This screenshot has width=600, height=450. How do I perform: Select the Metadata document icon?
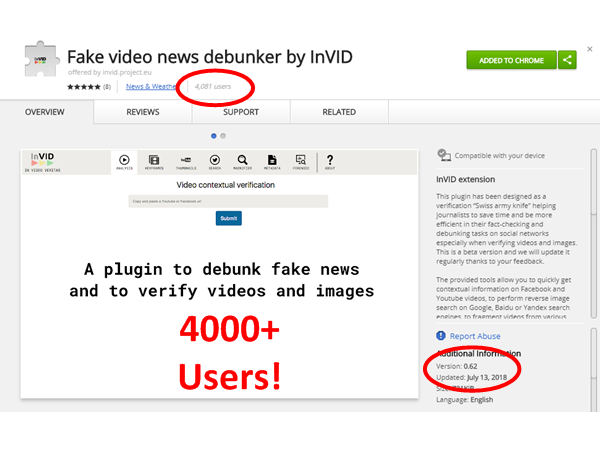[x=272, y=162]
